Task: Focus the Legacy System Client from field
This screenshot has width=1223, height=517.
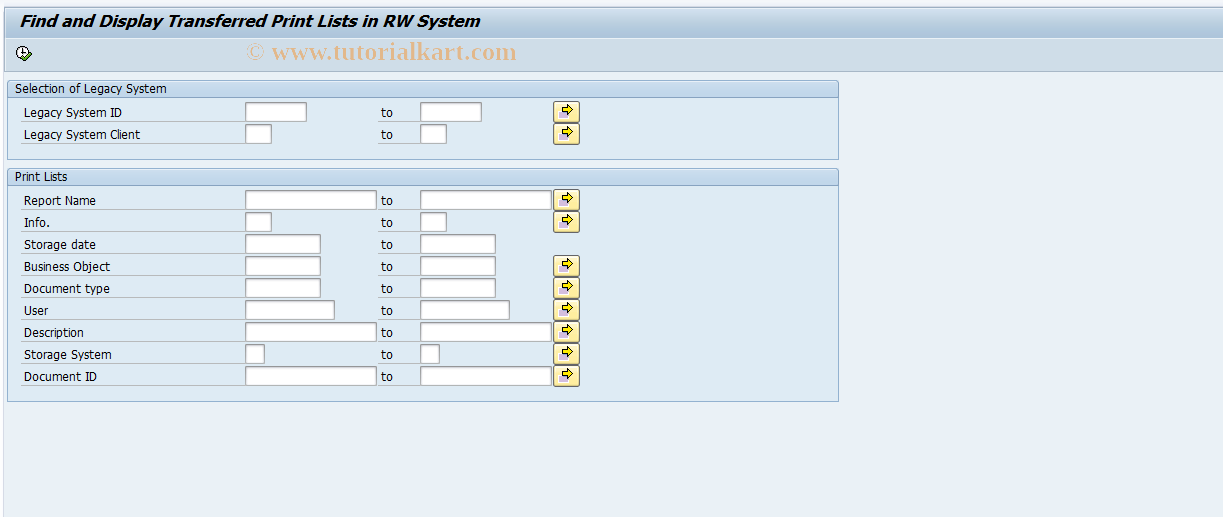Action: click(258, 134)
